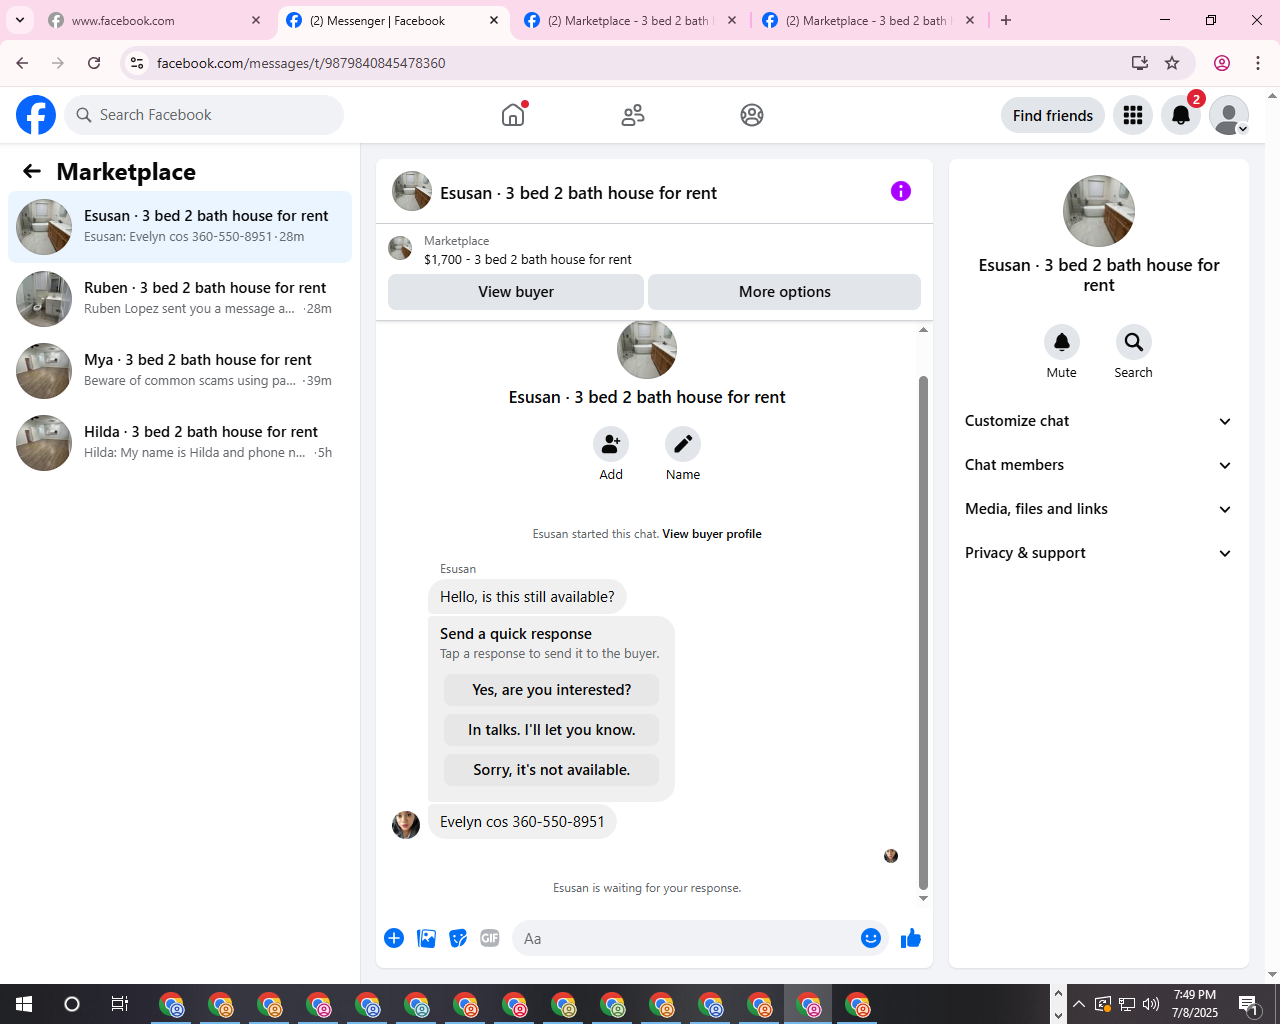Open the Chrome tab search dropdown
This screenshot has width=1280, height=1024.
point(20,20)
